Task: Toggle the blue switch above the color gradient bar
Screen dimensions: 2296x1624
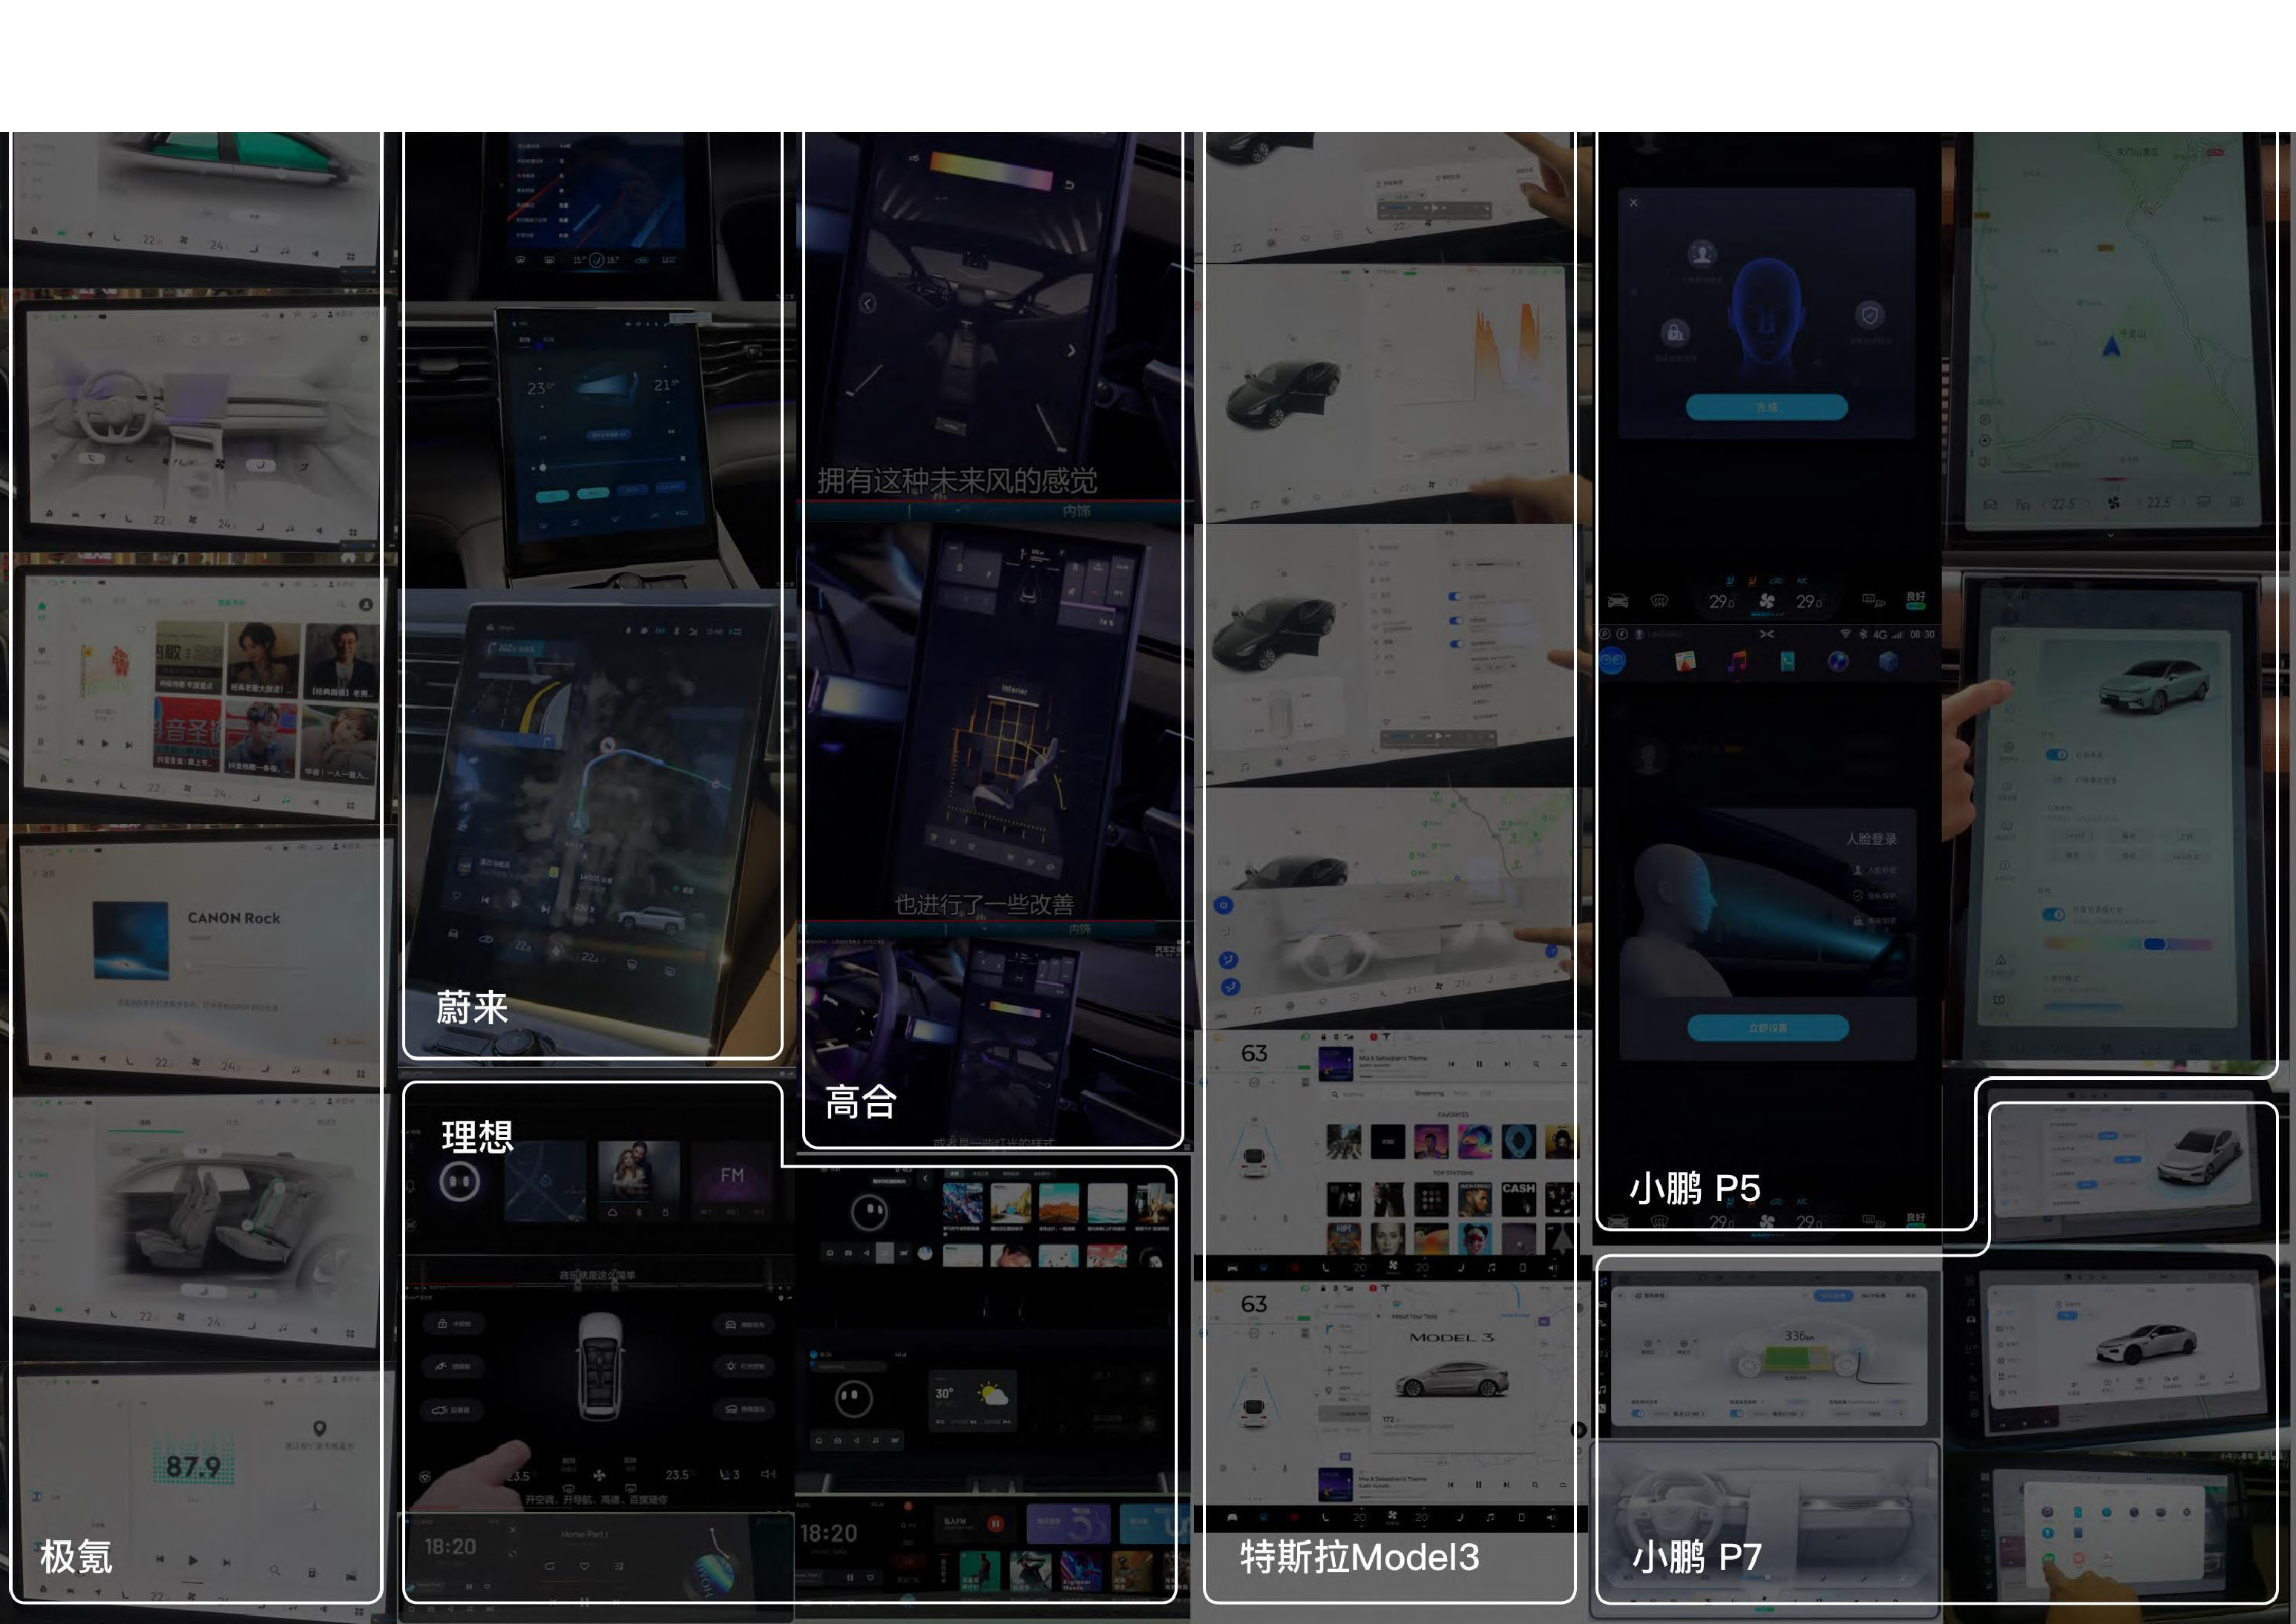Action: tap(2053, 914)
